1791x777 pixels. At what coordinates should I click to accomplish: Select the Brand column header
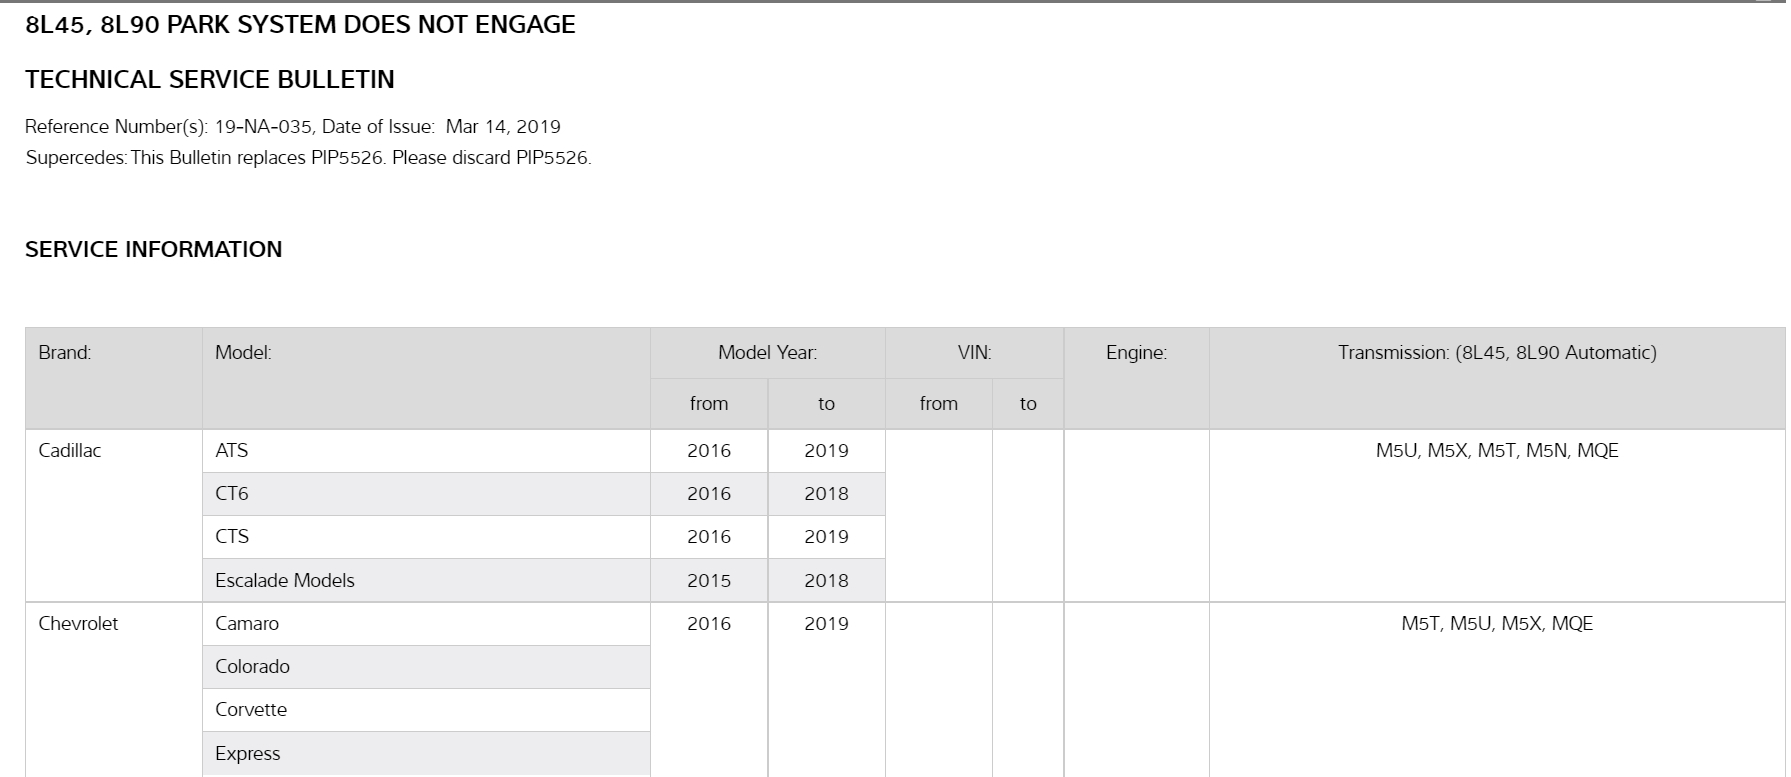pyautogui.click(x=65, y=353)
